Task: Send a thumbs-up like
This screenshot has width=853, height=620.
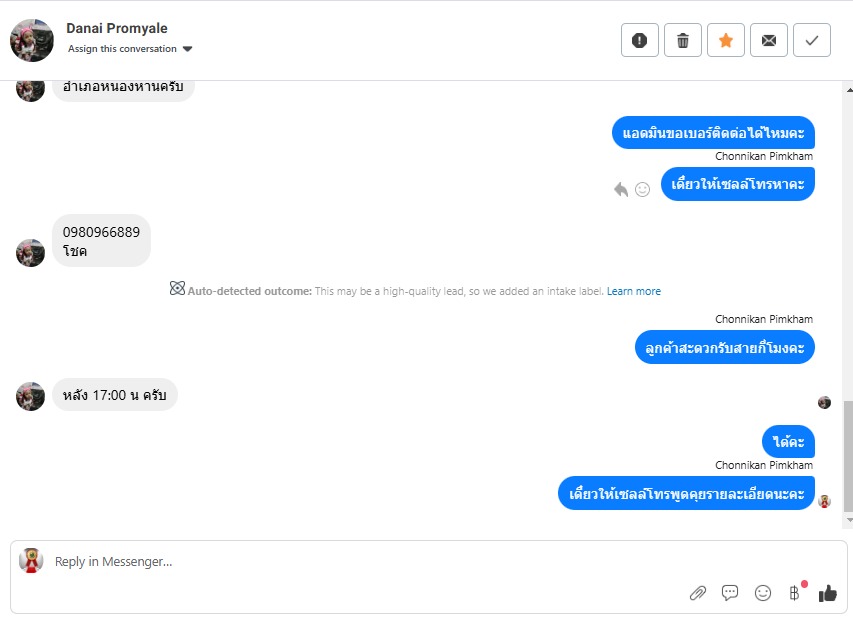Action: [828, 593]
